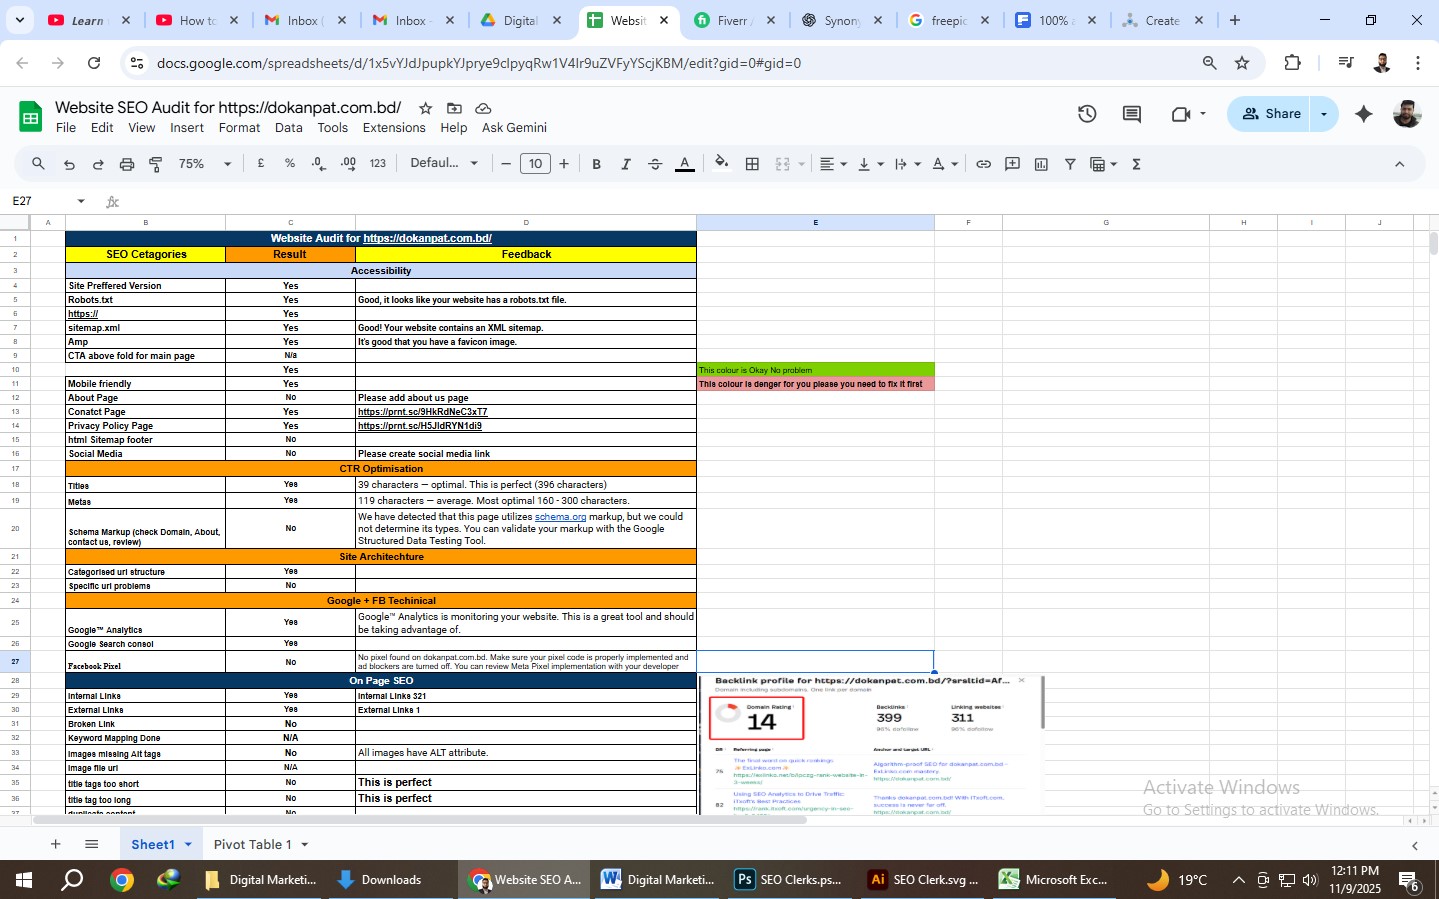The image size is (1439, 899).
Task: Toggle bold formatting
Action: (596, 163)
